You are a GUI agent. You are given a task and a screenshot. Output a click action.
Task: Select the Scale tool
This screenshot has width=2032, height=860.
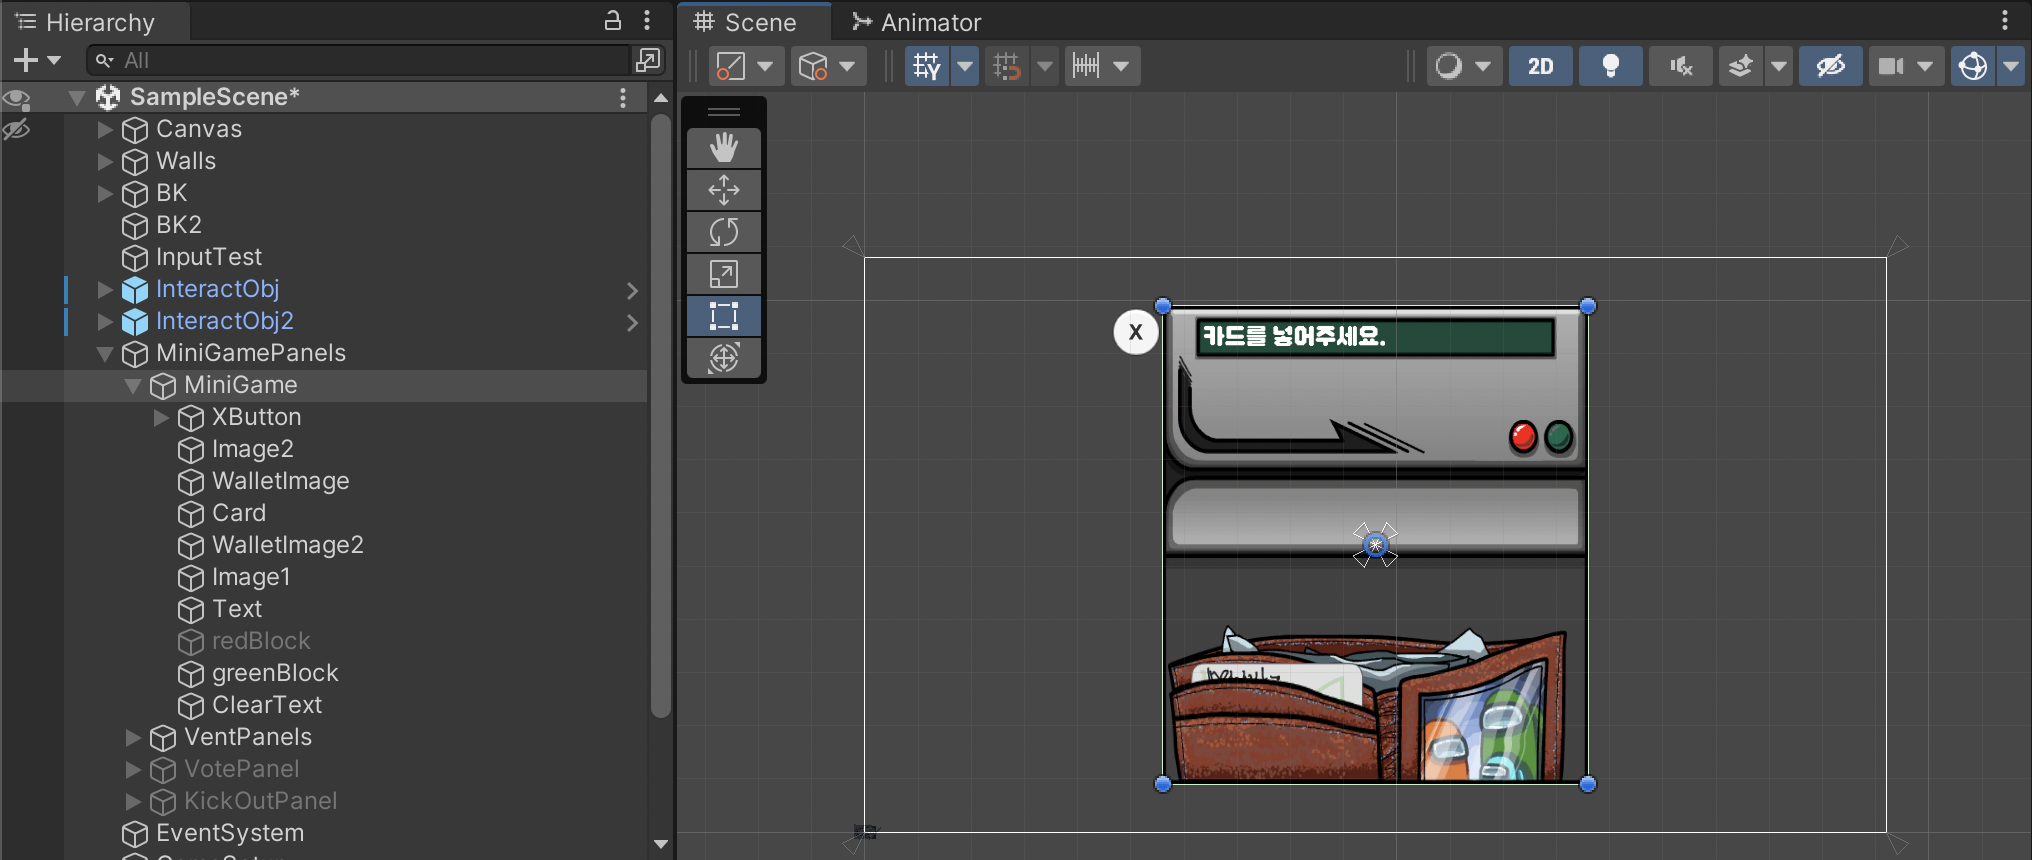click(724, 274)
